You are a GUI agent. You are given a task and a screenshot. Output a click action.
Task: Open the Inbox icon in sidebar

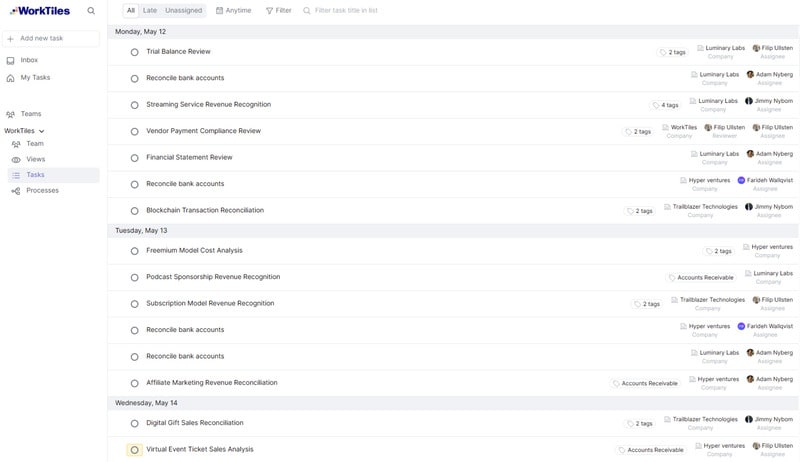tap(11, 60)
